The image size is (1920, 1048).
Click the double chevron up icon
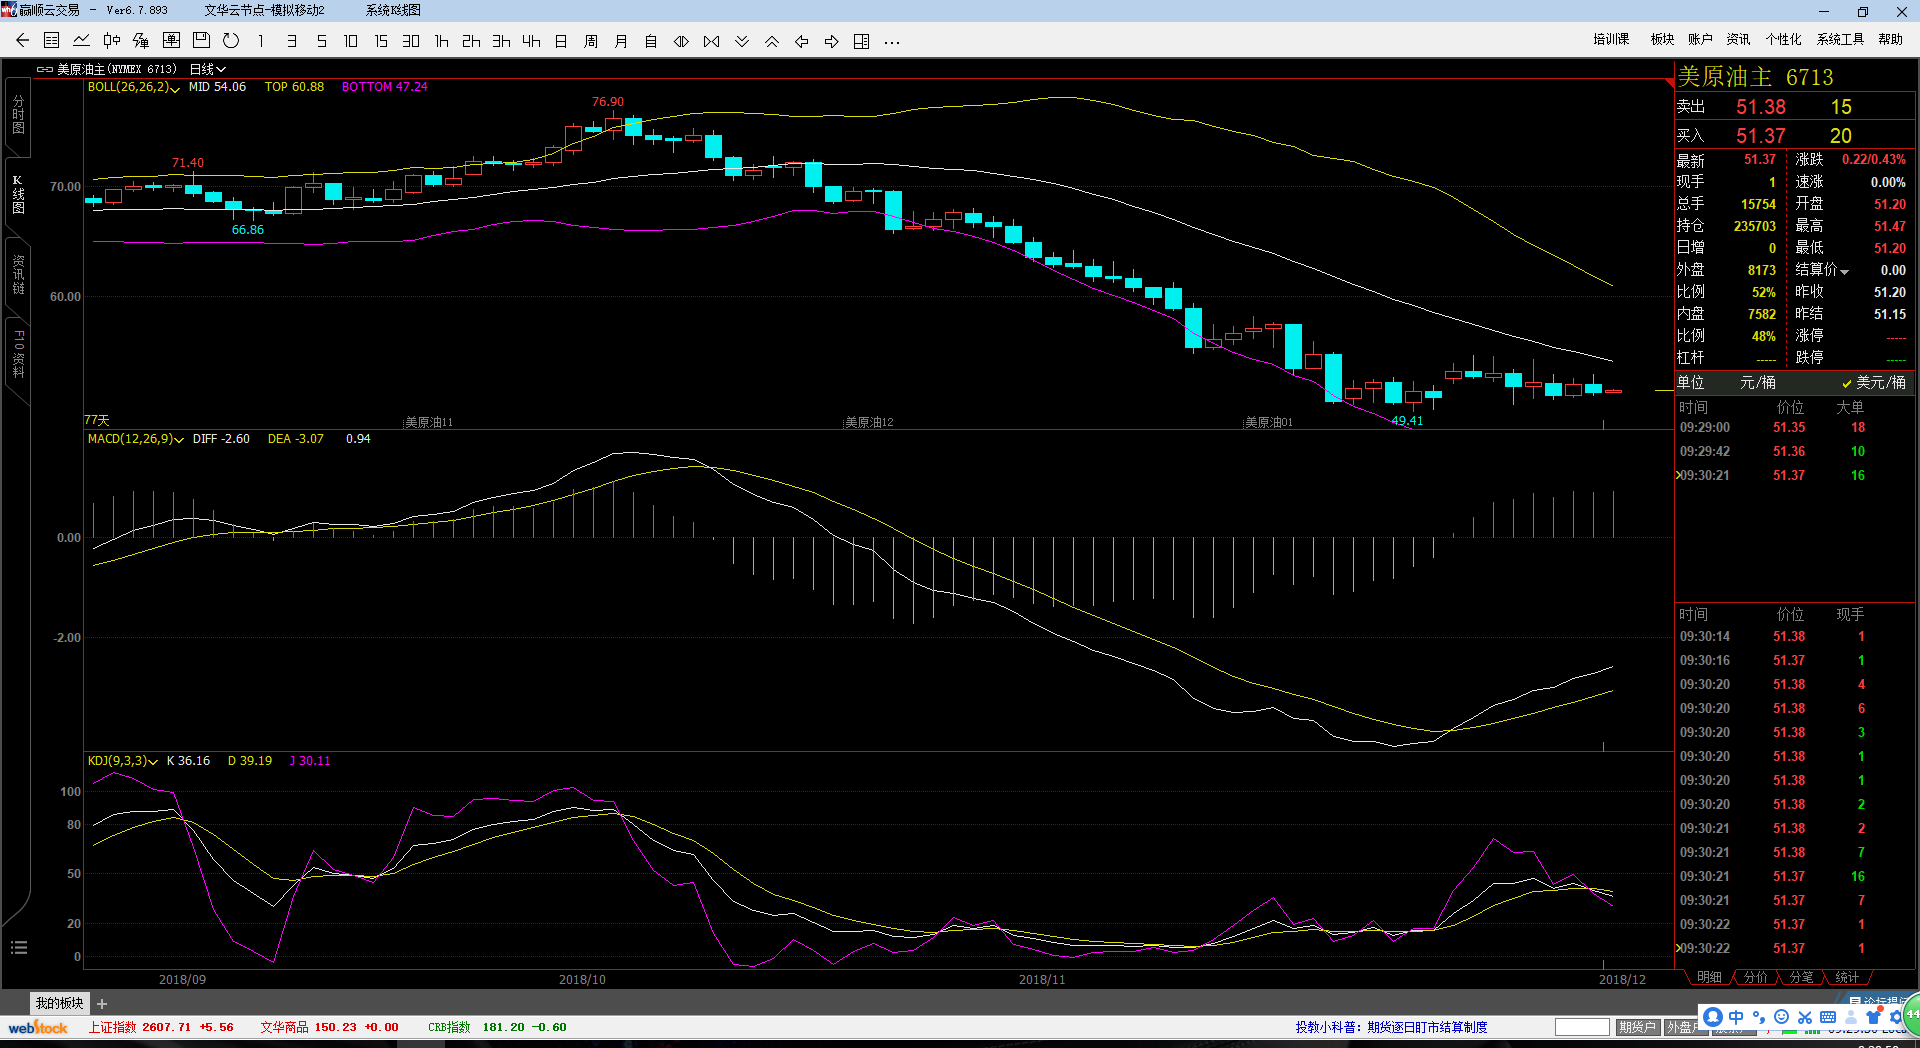coord(771,41)
